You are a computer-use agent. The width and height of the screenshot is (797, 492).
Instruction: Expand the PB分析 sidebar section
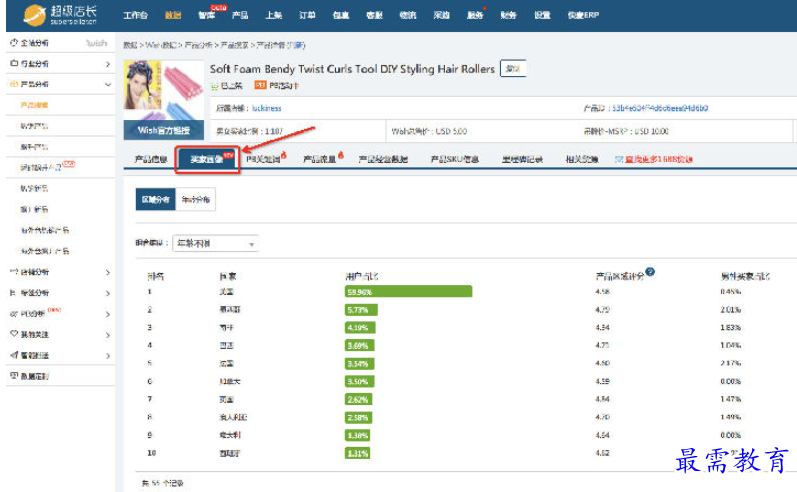pos(108,314)
